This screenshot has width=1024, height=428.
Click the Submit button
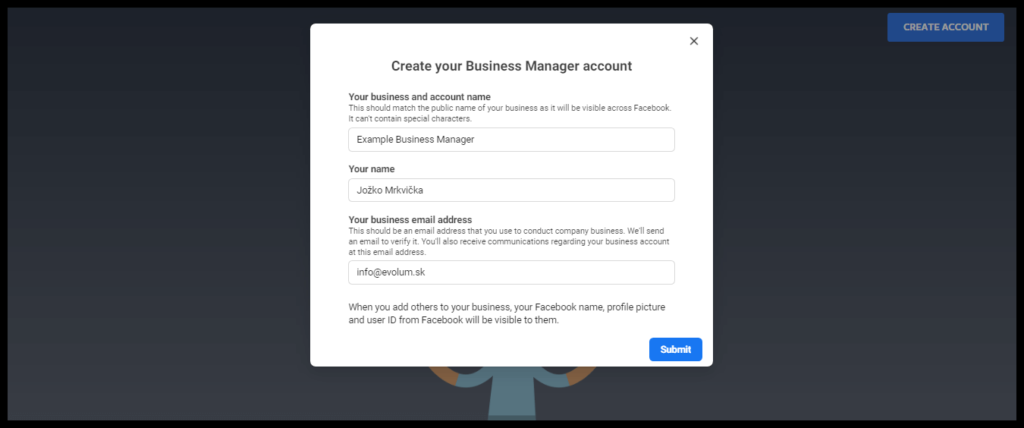(675, 350)
